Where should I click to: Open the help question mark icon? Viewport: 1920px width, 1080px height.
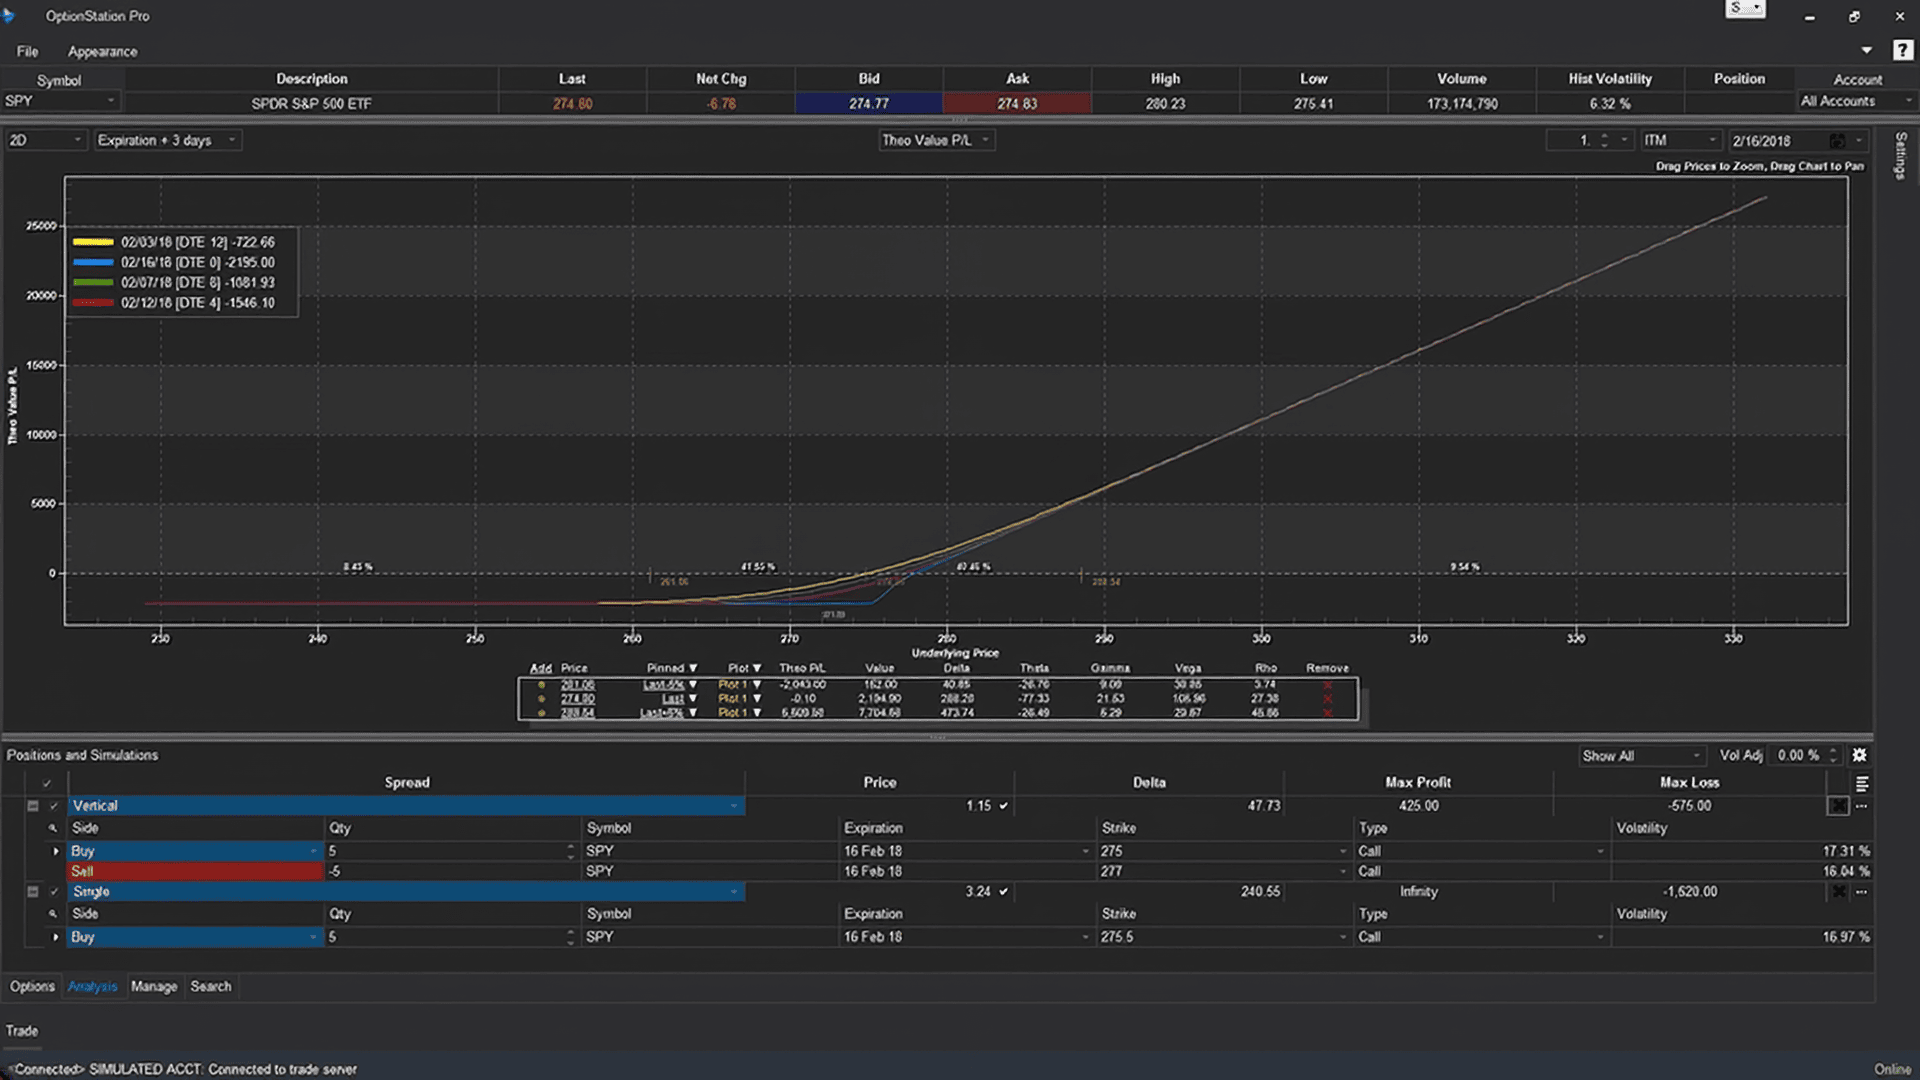(1902, 50)
